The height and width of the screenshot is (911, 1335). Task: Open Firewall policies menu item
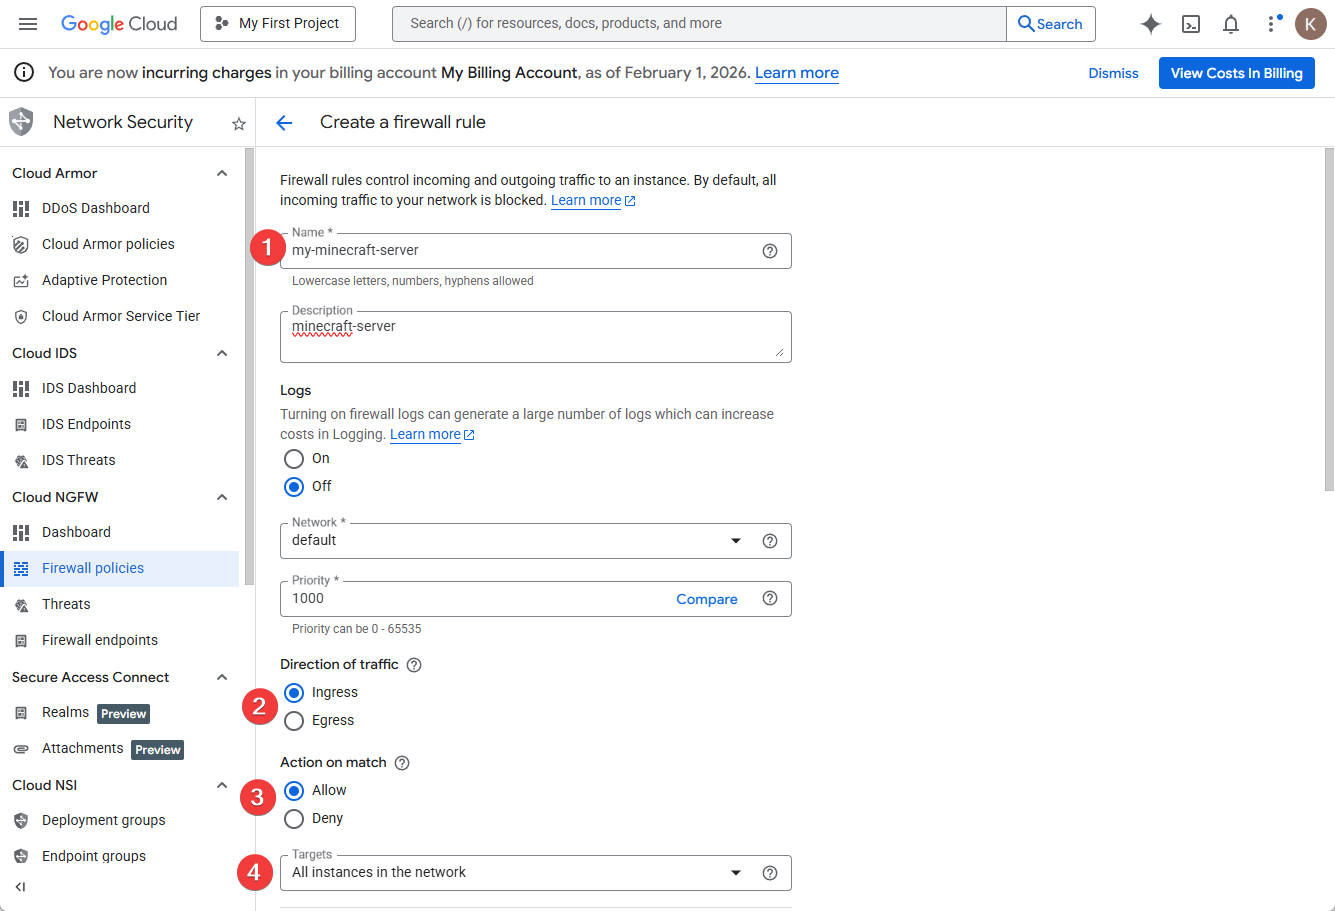pyautogui.click(x=120, y=569)
